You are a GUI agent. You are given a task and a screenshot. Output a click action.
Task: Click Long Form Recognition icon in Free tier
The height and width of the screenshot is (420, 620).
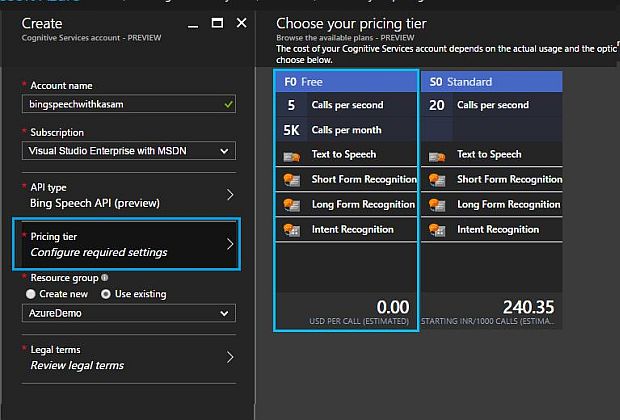click(292, 205)
